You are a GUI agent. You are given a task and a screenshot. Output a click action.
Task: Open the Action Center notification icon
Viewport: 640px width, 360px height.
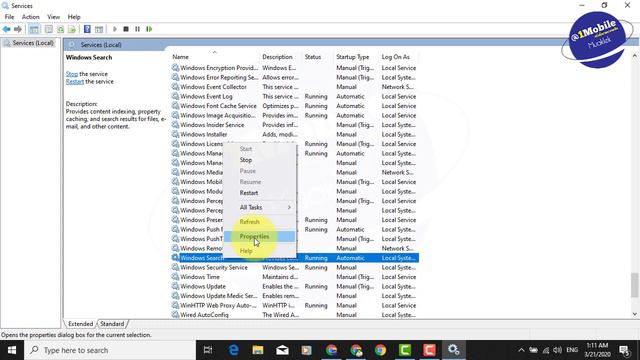[x=624, y=350]
